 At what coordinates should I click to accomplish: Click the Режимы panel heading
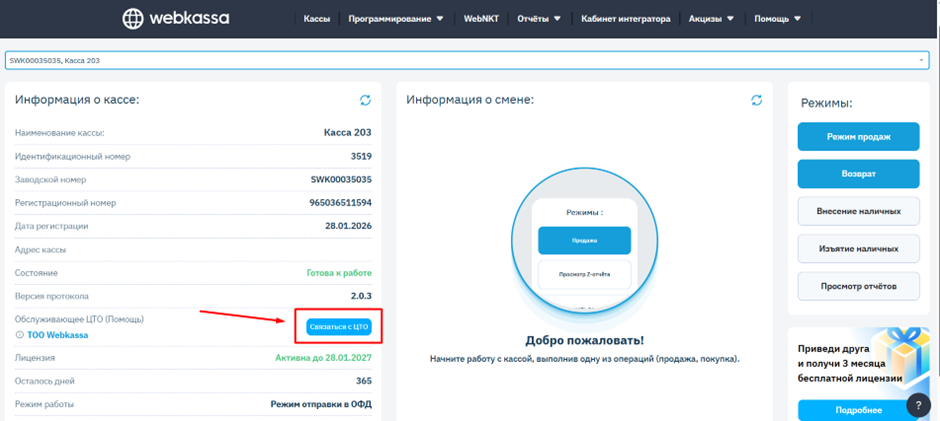[x=827, y=103]
